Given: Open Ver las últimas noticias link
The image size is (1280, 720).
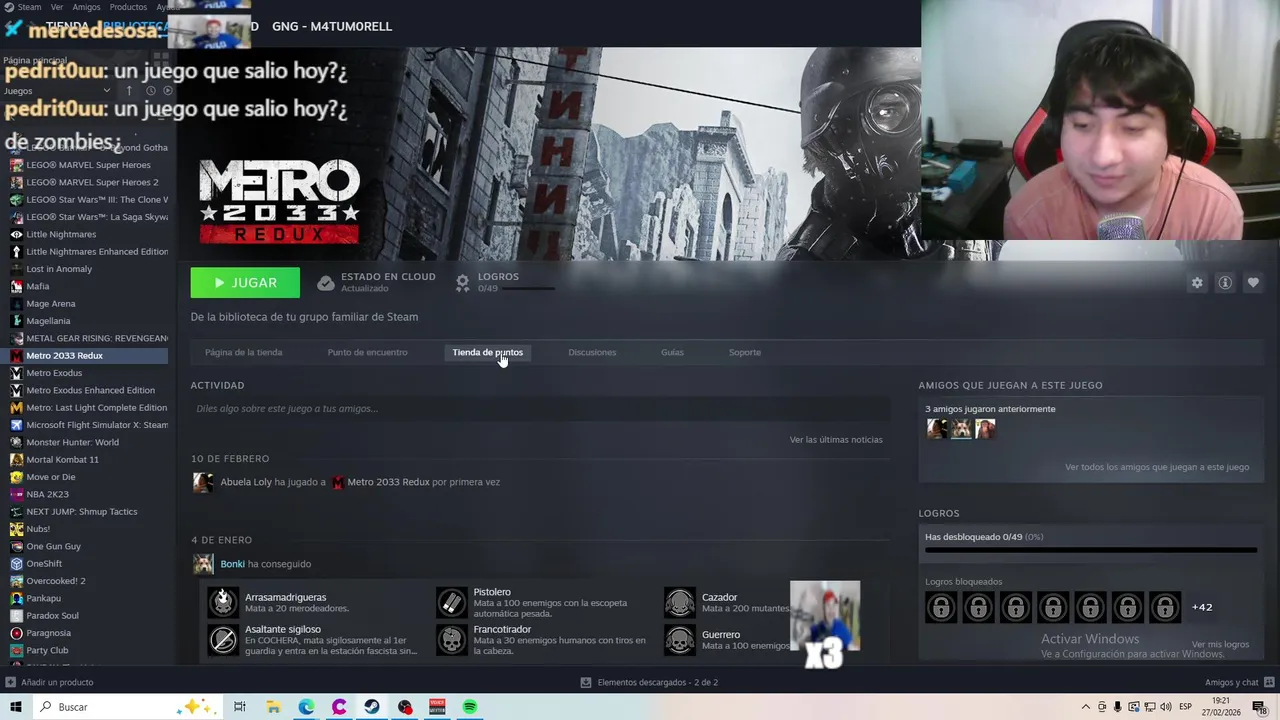Looking at the screenshot, I should click(836, 439).
